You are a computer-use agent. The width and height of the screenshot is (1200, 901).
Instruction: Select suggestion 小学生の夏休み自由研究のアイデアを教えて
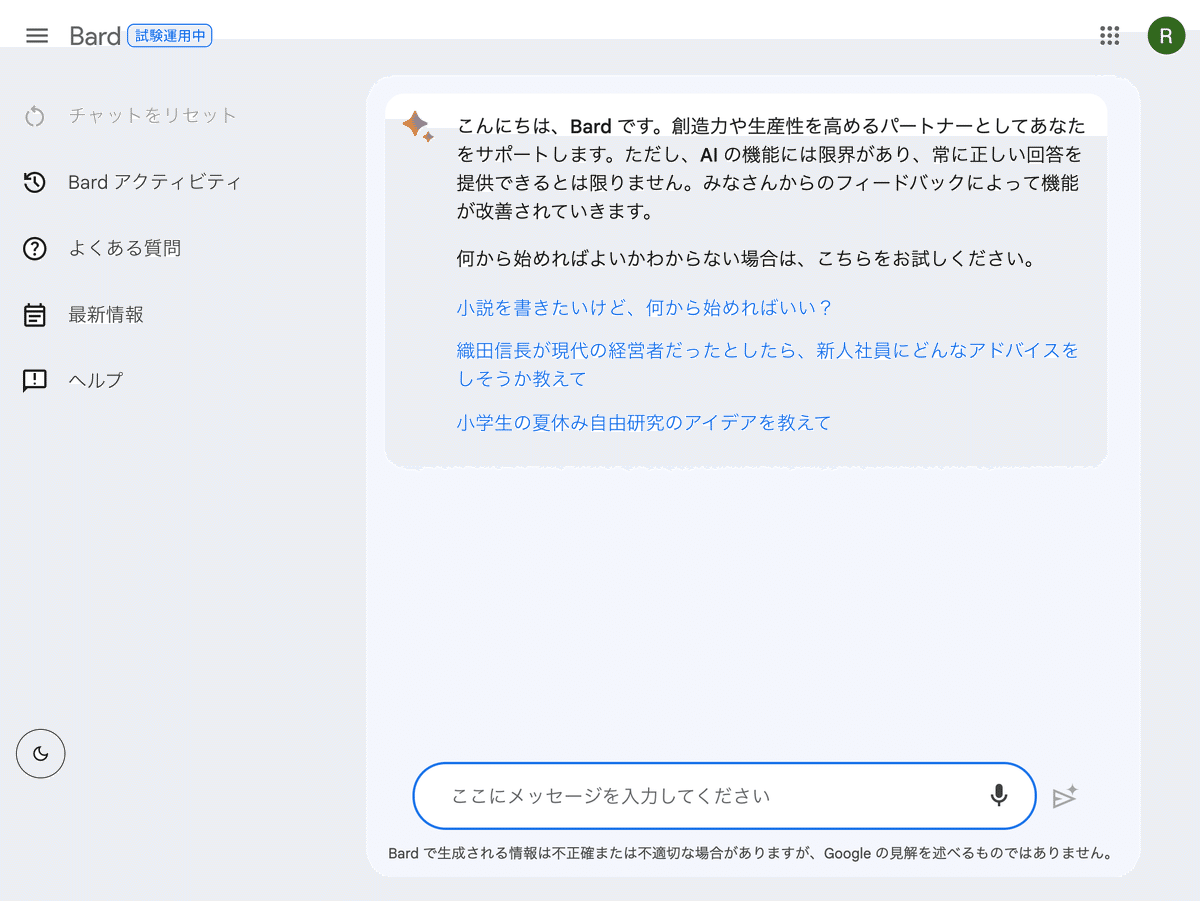(x=644, y=423)
